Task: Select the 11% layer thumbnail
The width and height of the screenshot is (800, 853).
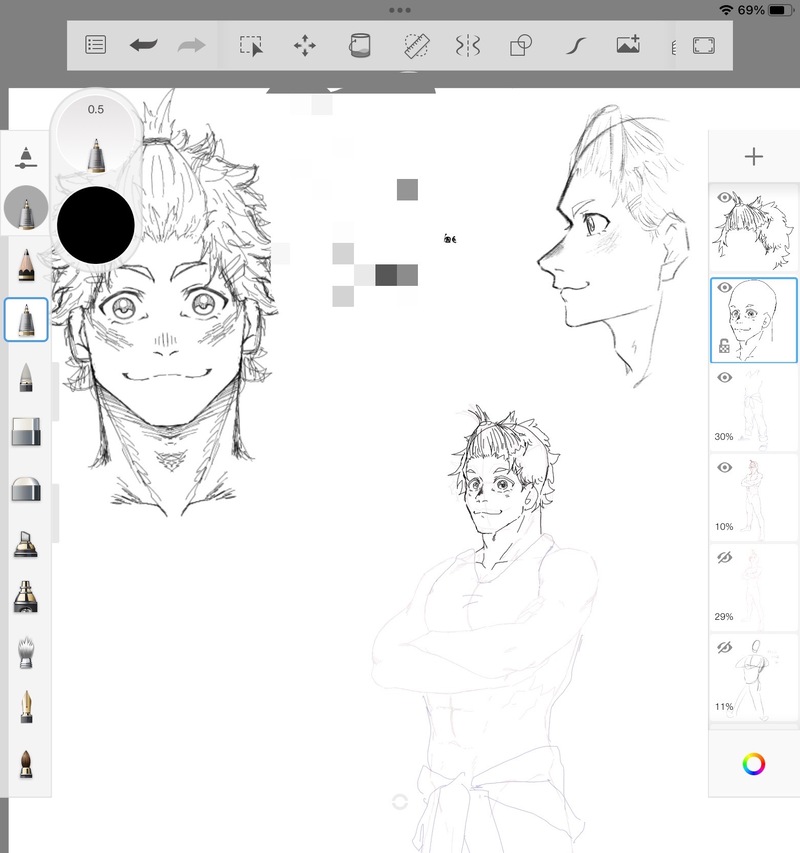Action: [x=754, y=678]
